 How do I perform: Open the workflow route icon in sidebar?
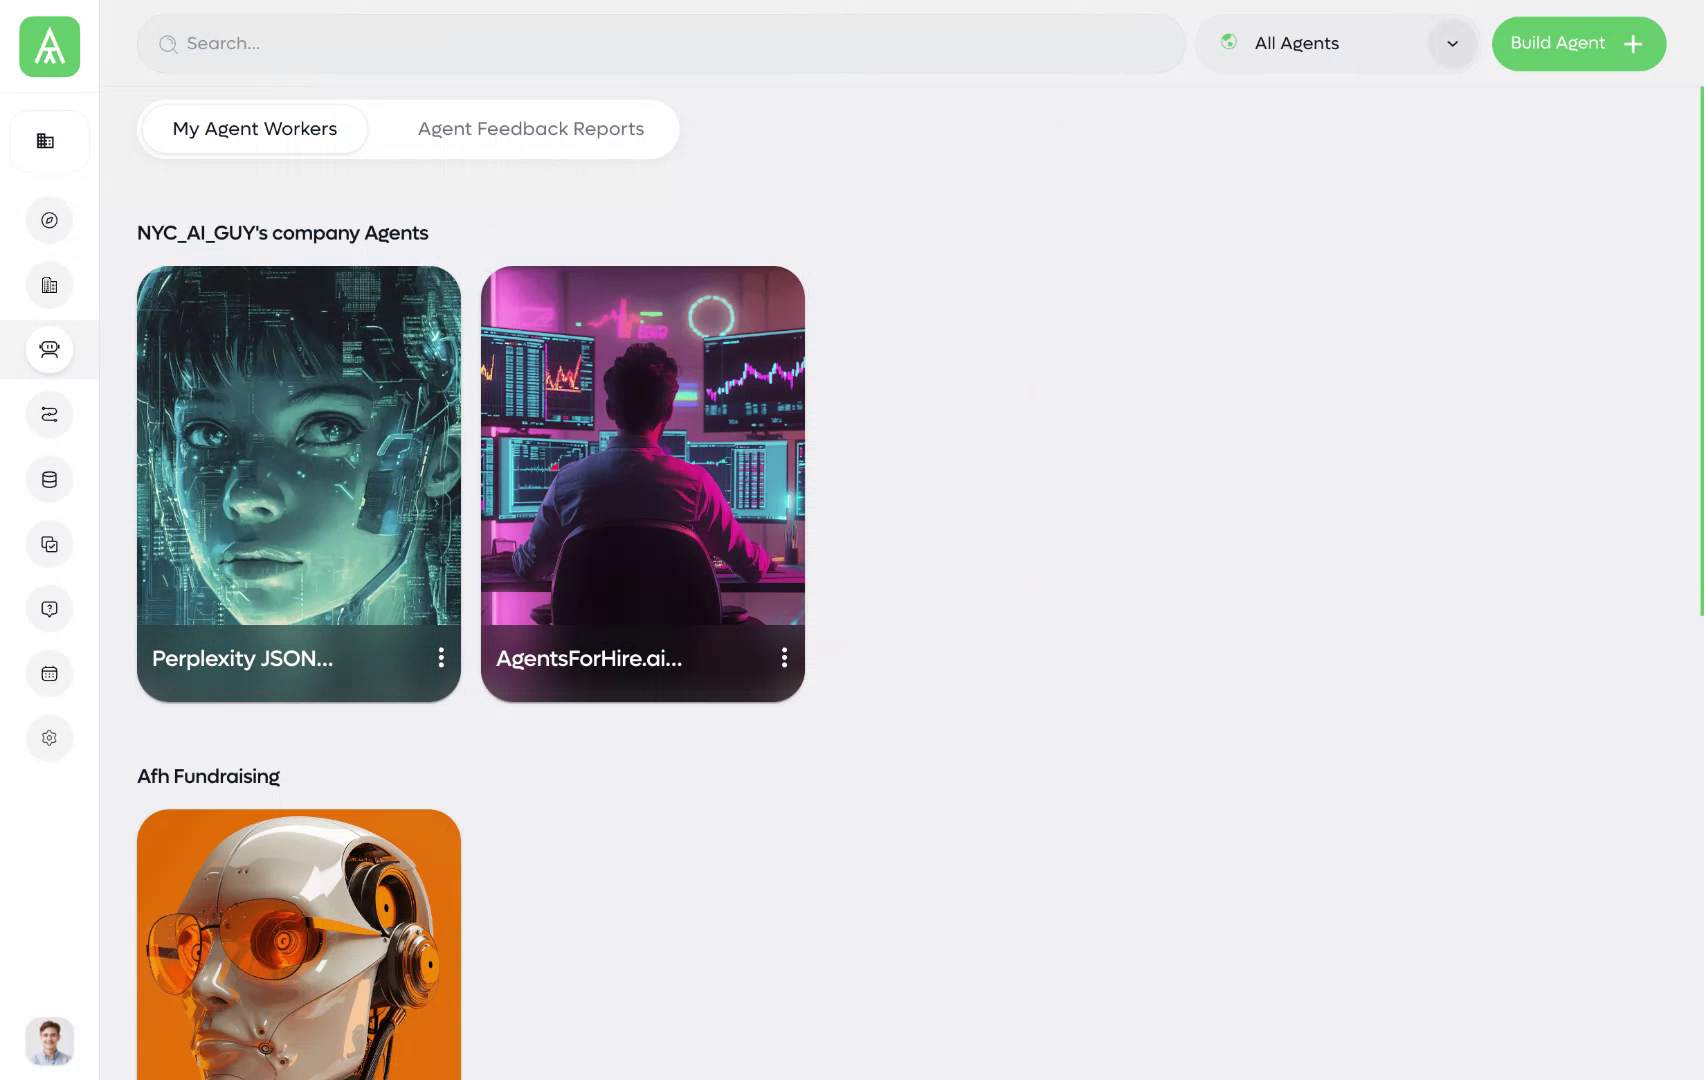49,414
